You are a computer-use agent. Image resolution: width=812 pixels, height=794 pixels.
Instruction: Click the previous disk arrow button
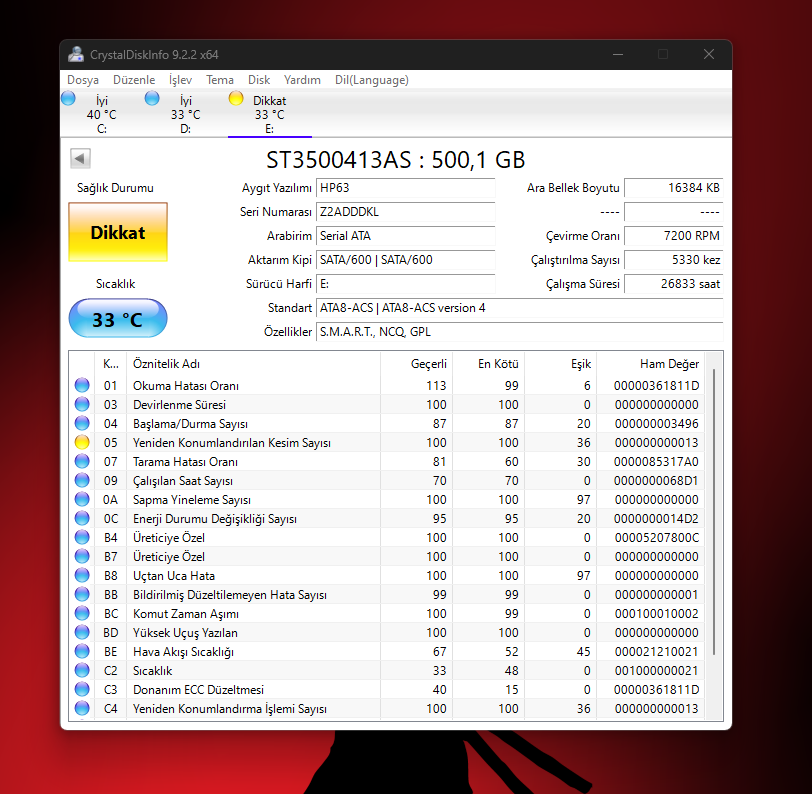(x=80, y=158)
